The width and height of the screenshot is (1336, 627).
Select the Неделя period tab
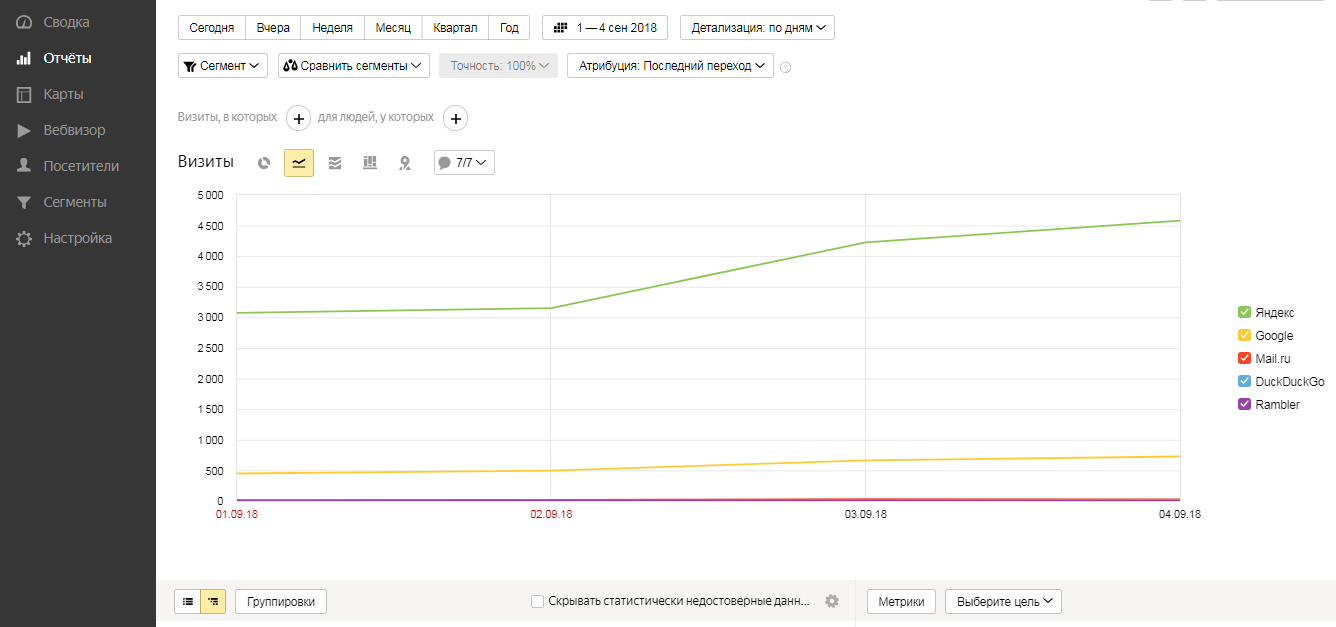pos(331,28)
